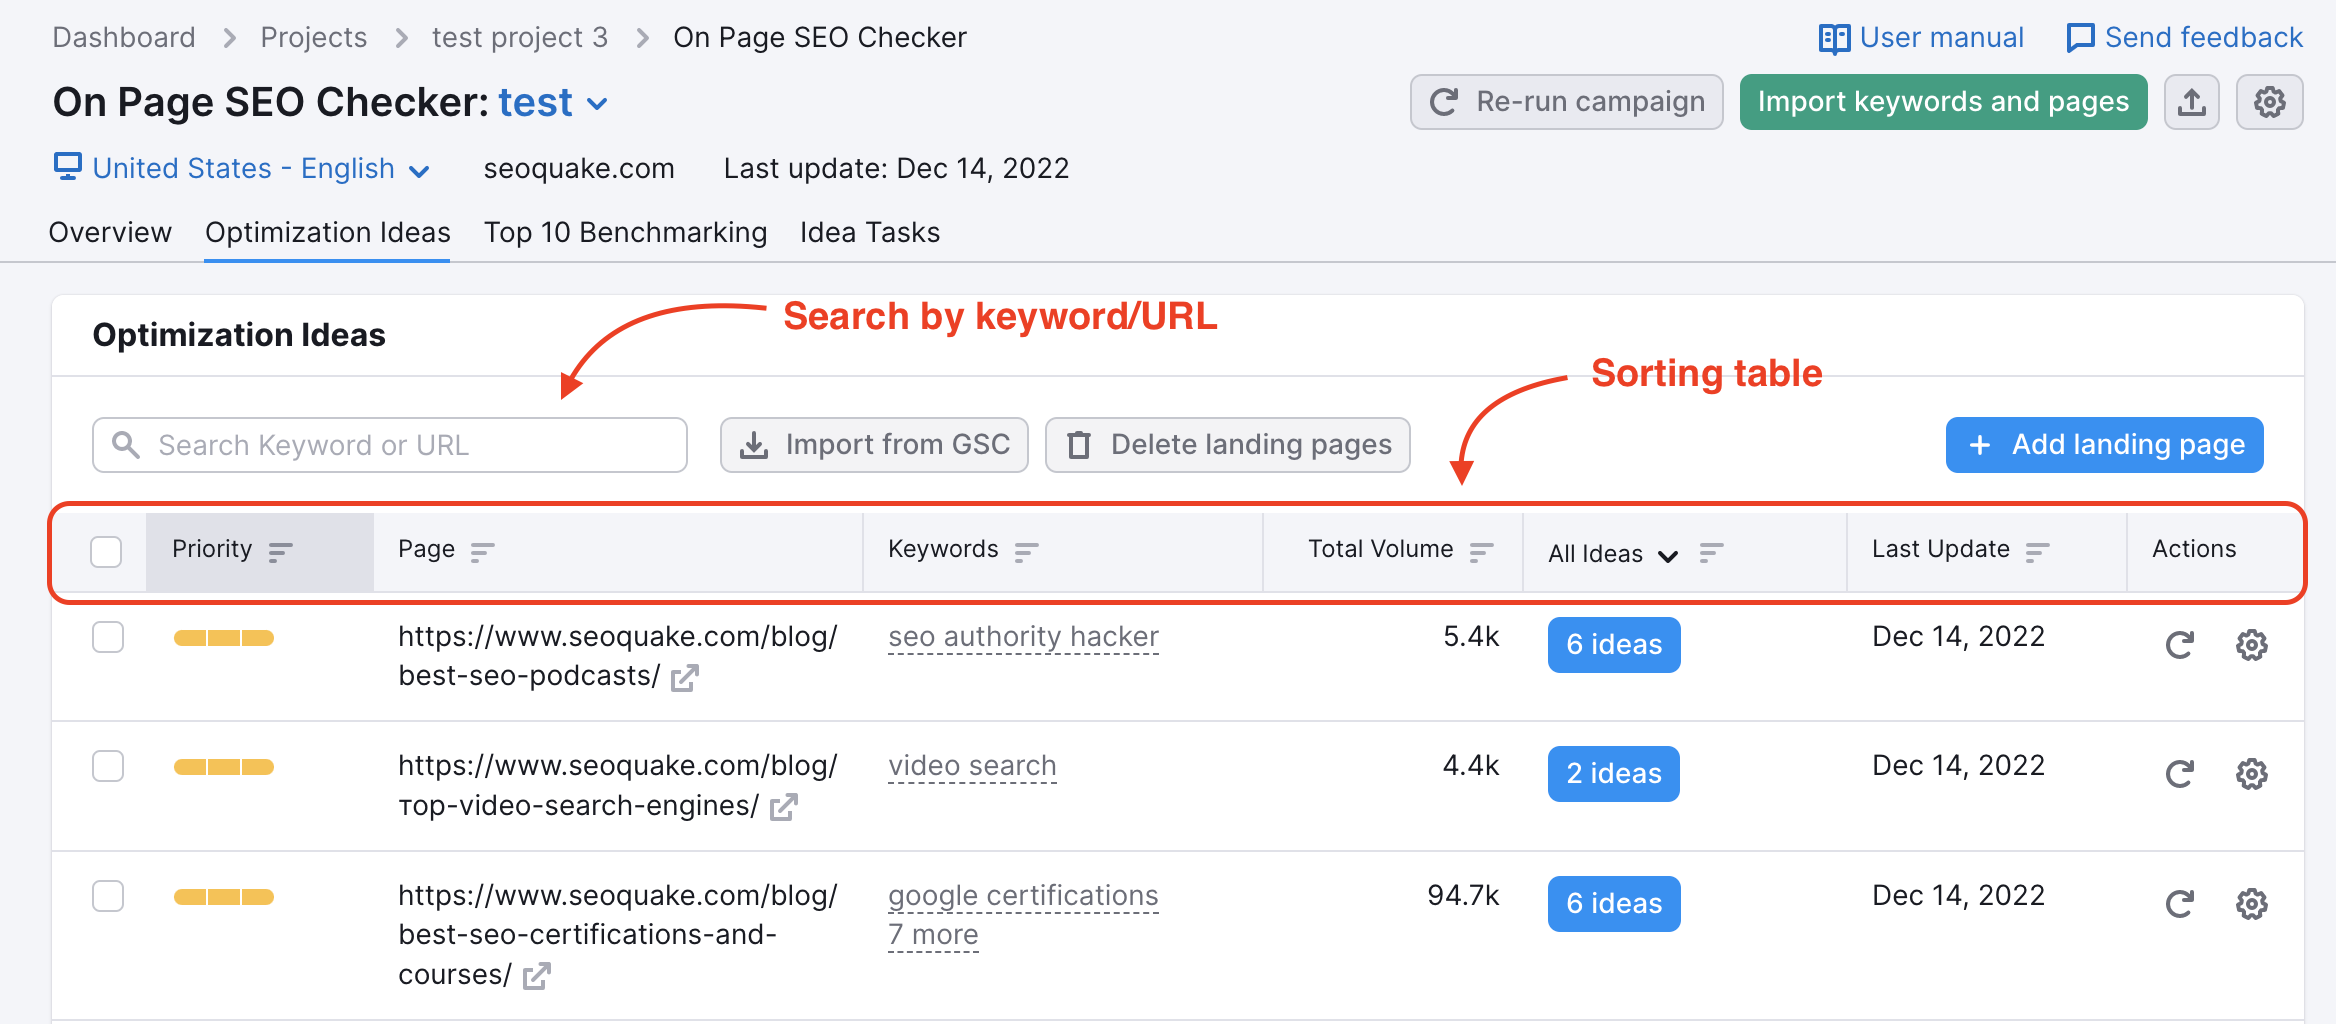Click the export upload icon button
Screen dimensions: 2336x1024
point(2191,102)
